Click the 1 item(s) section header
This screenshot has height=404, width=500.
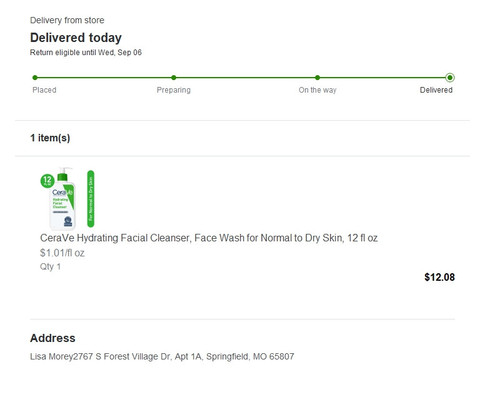click(x=50, y=138)
